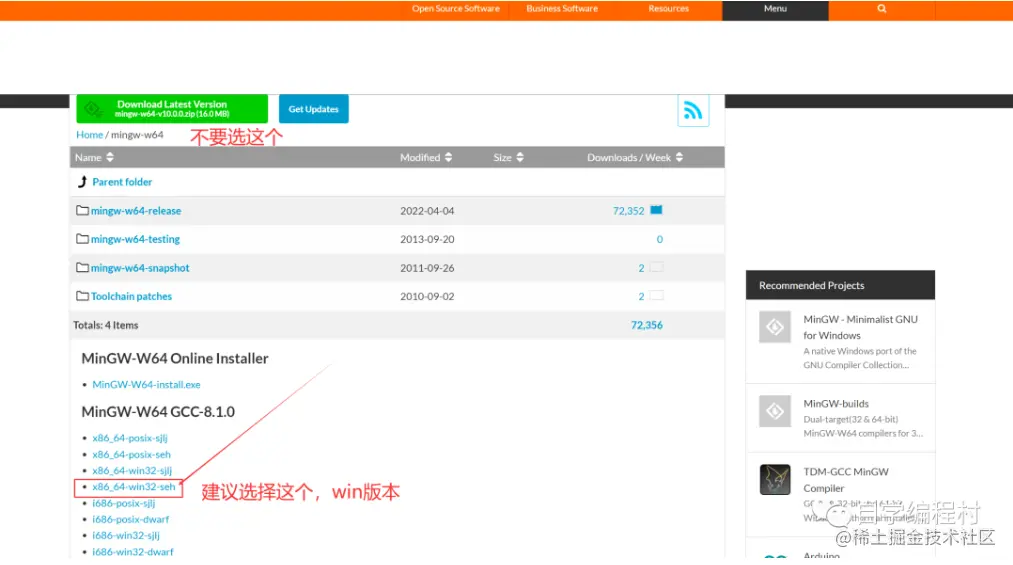Click the Get Updates button
The width and height of the screenshot is (1013, 565).
coord(313,108)
